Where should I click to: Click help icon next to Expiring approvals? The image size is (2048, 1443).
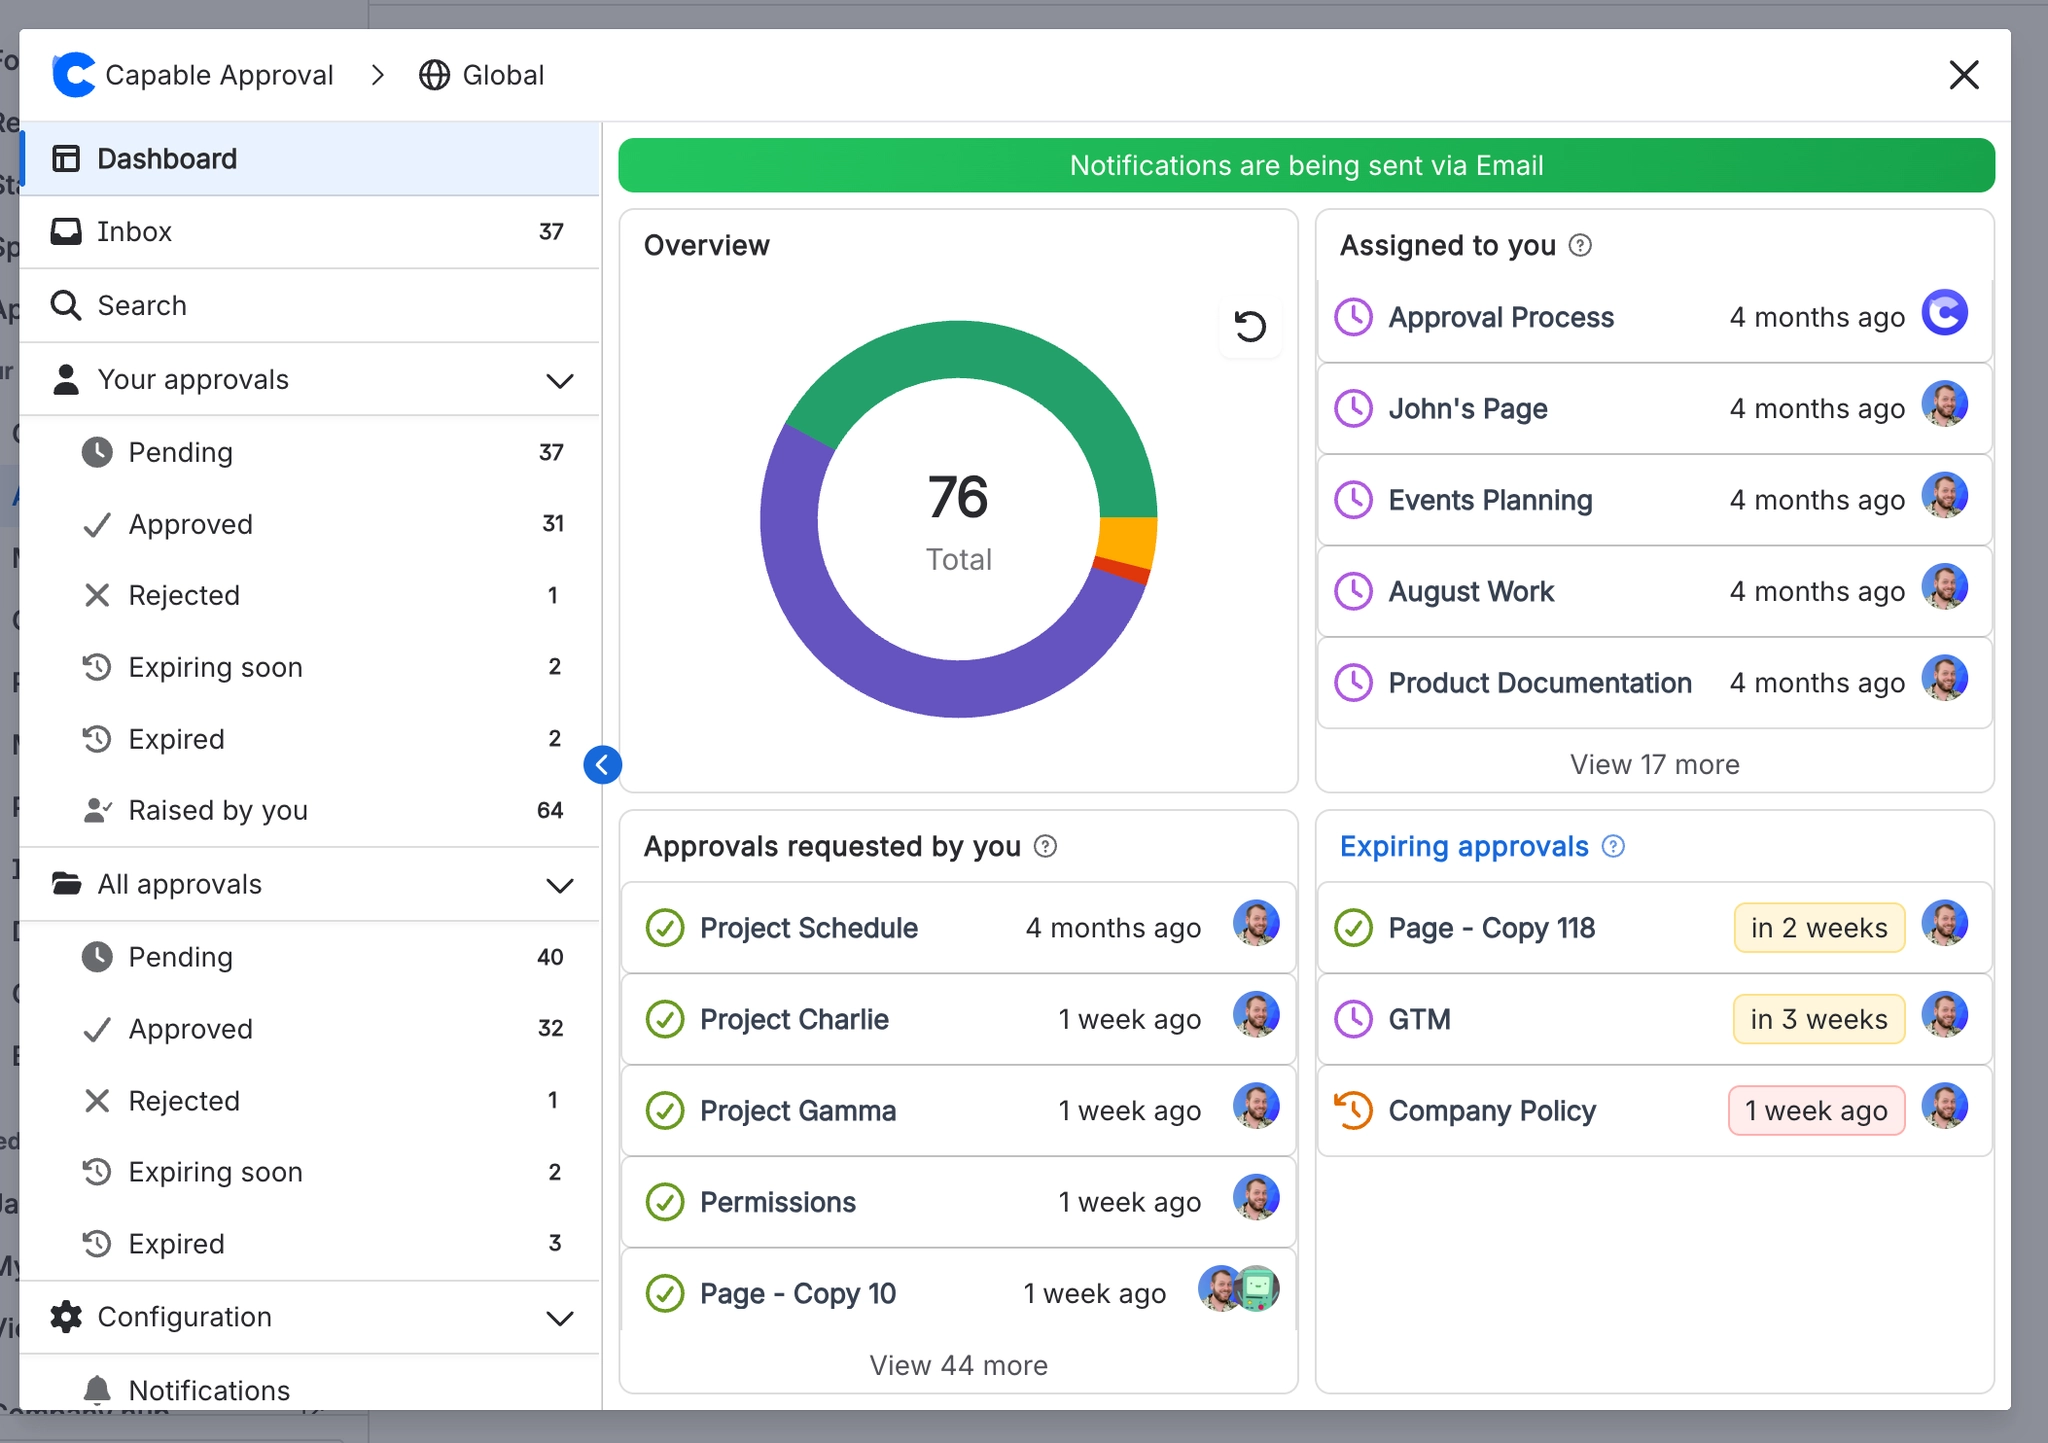pyautogui.click(x=1613, y=847)
